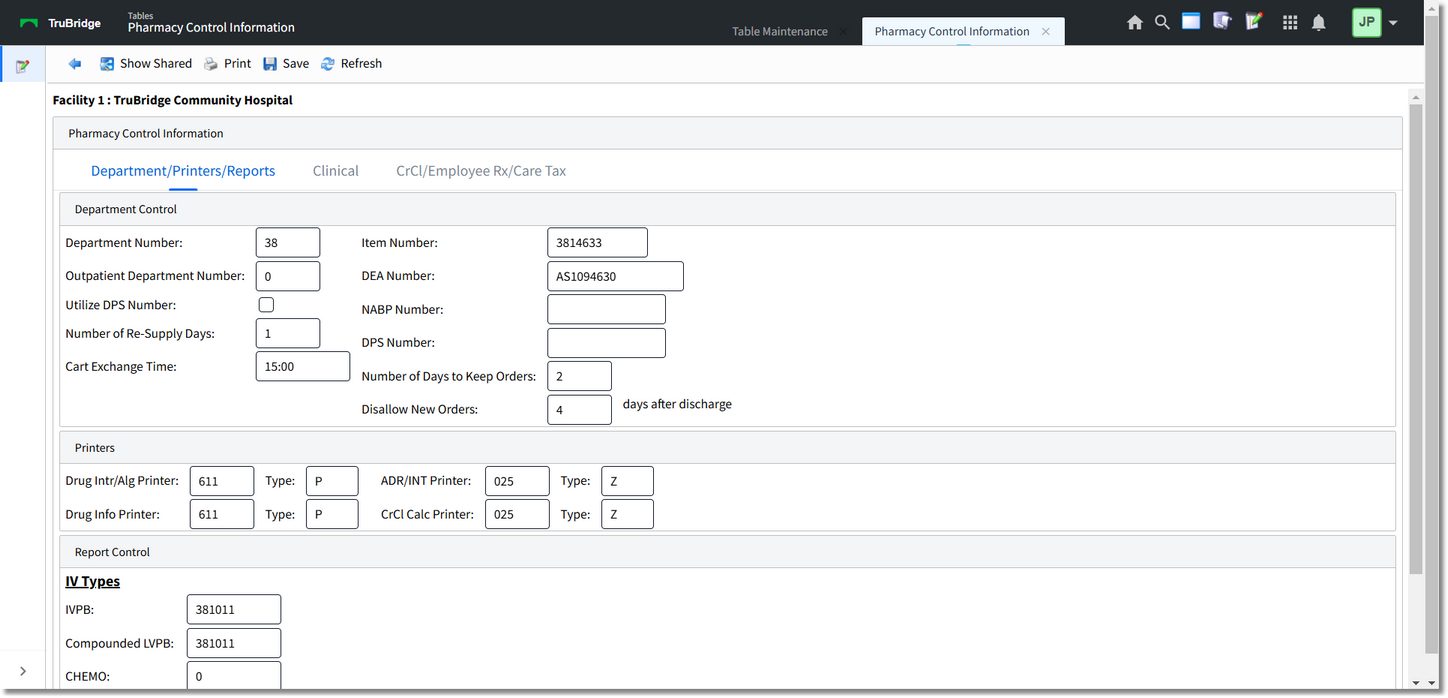Open the search magnifier icon
Image resolution: width=1448 pixels, height=698 pixels.
pos(1162,22)
